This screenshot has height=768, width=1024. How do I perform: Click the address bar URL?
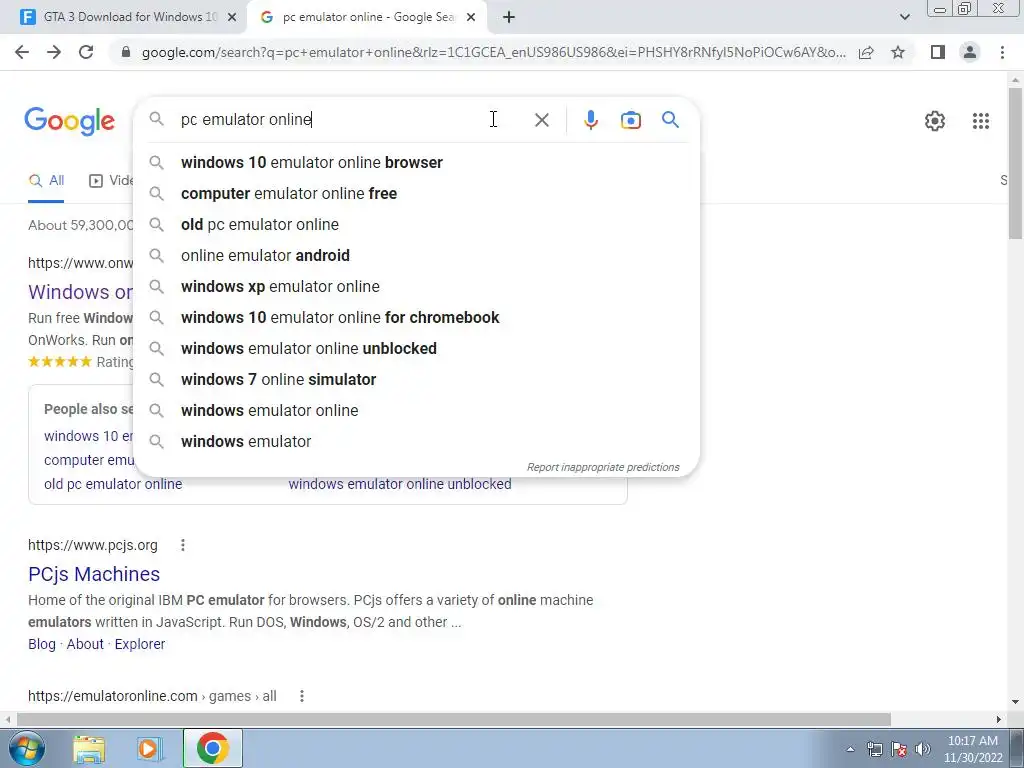click(x=493, y=52)
